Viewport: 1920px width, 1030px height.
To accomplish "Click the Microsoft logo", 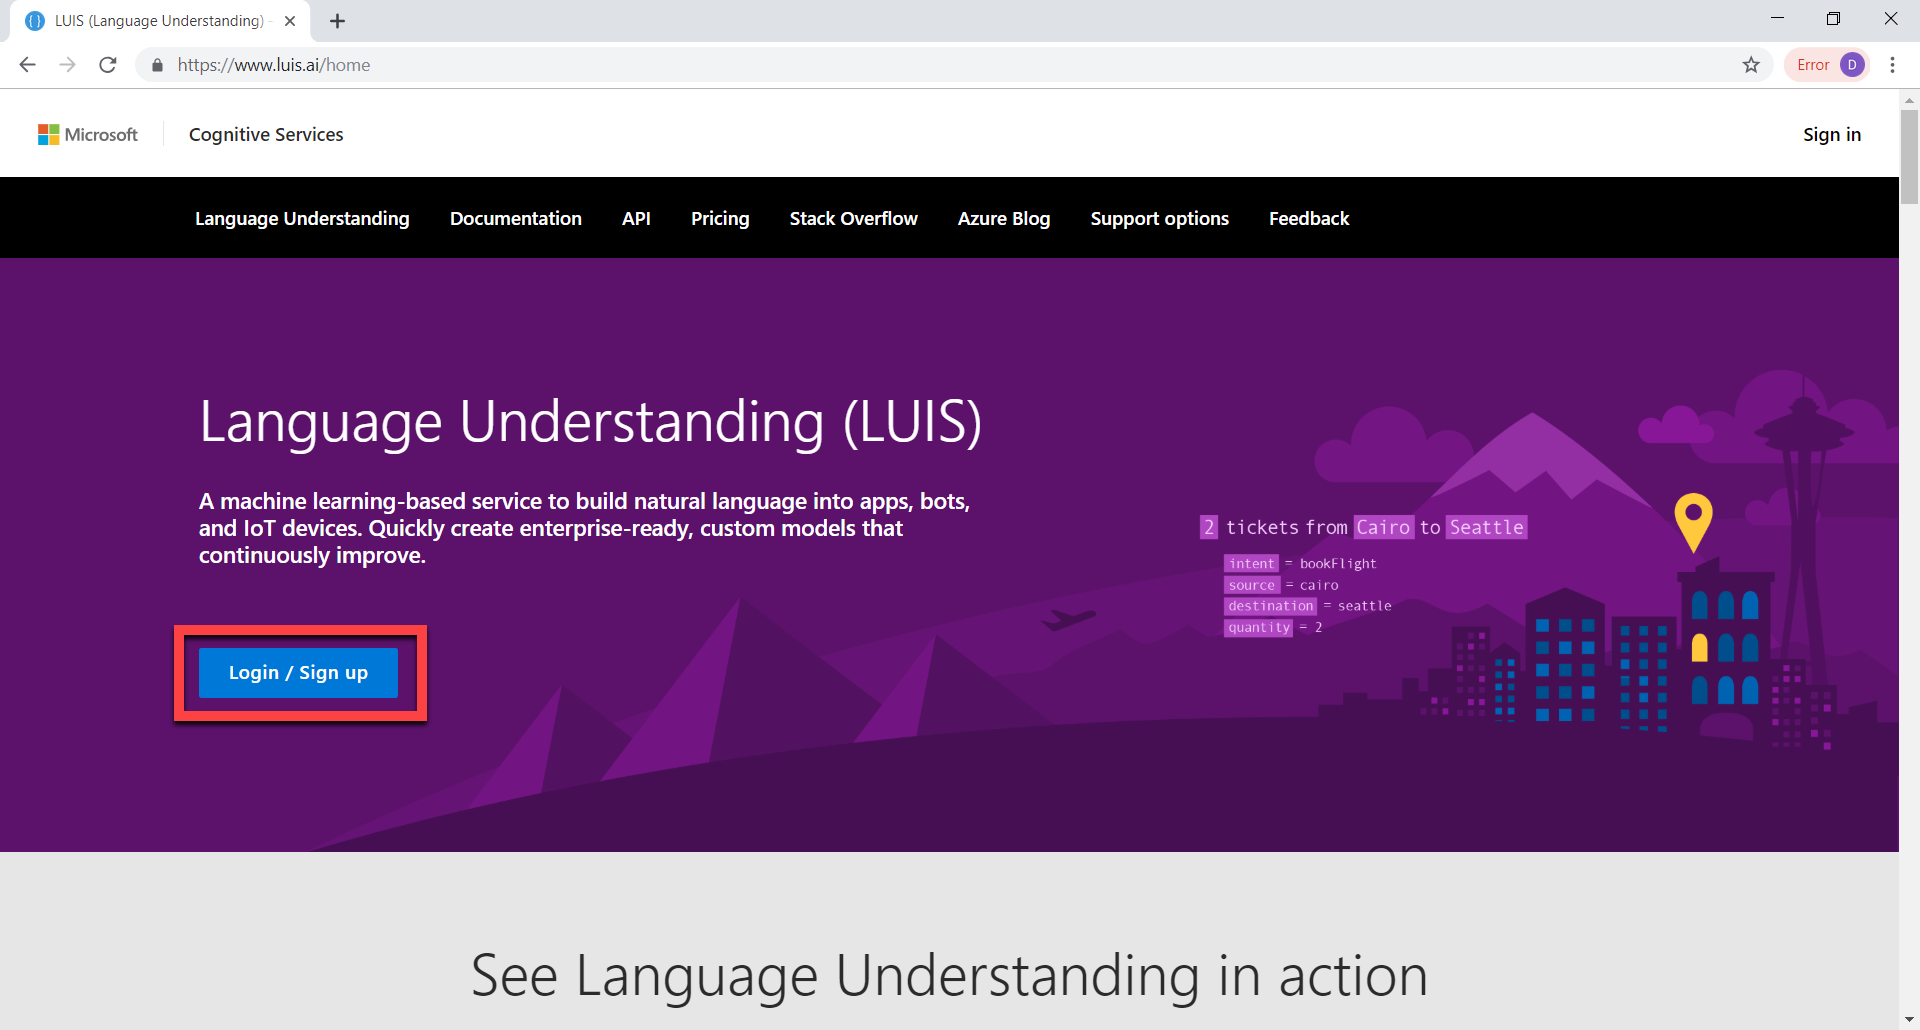I will [88, 134].
